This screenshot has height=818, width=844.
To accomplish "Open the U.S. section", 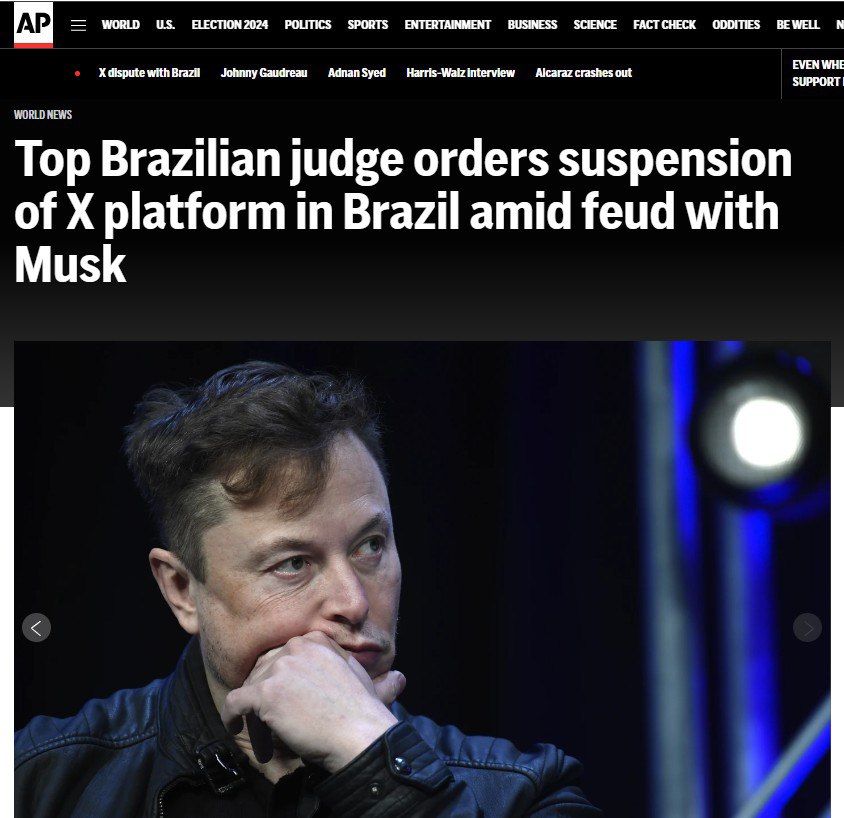I will (x=165, y=25).
